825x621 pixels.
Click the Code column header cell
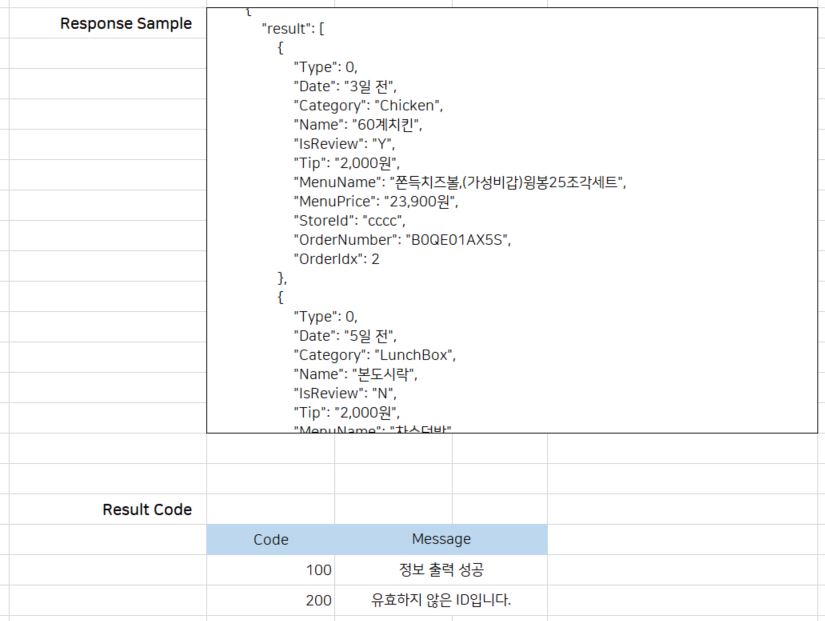click(x=270, y=540)
